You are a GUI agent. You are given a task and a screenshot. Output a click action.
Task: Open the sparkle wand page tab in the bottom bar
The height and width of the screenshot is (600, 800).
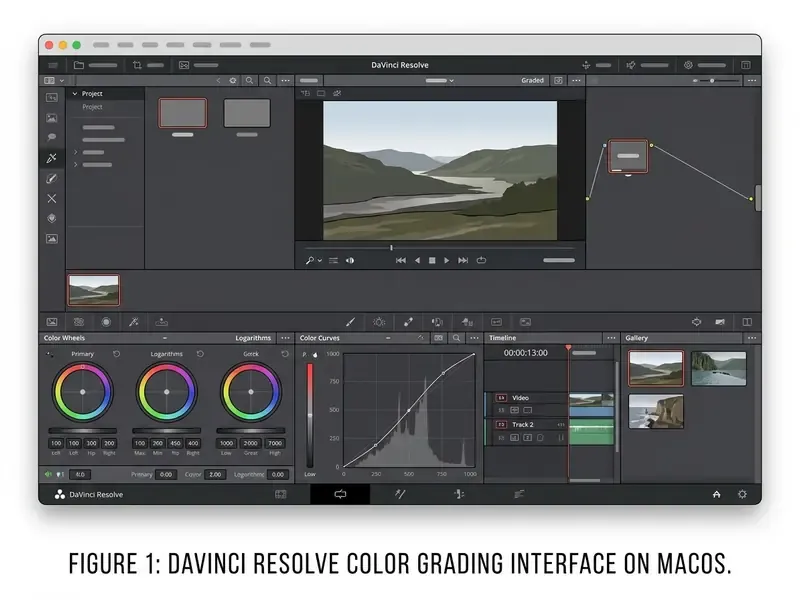(400, 494)
